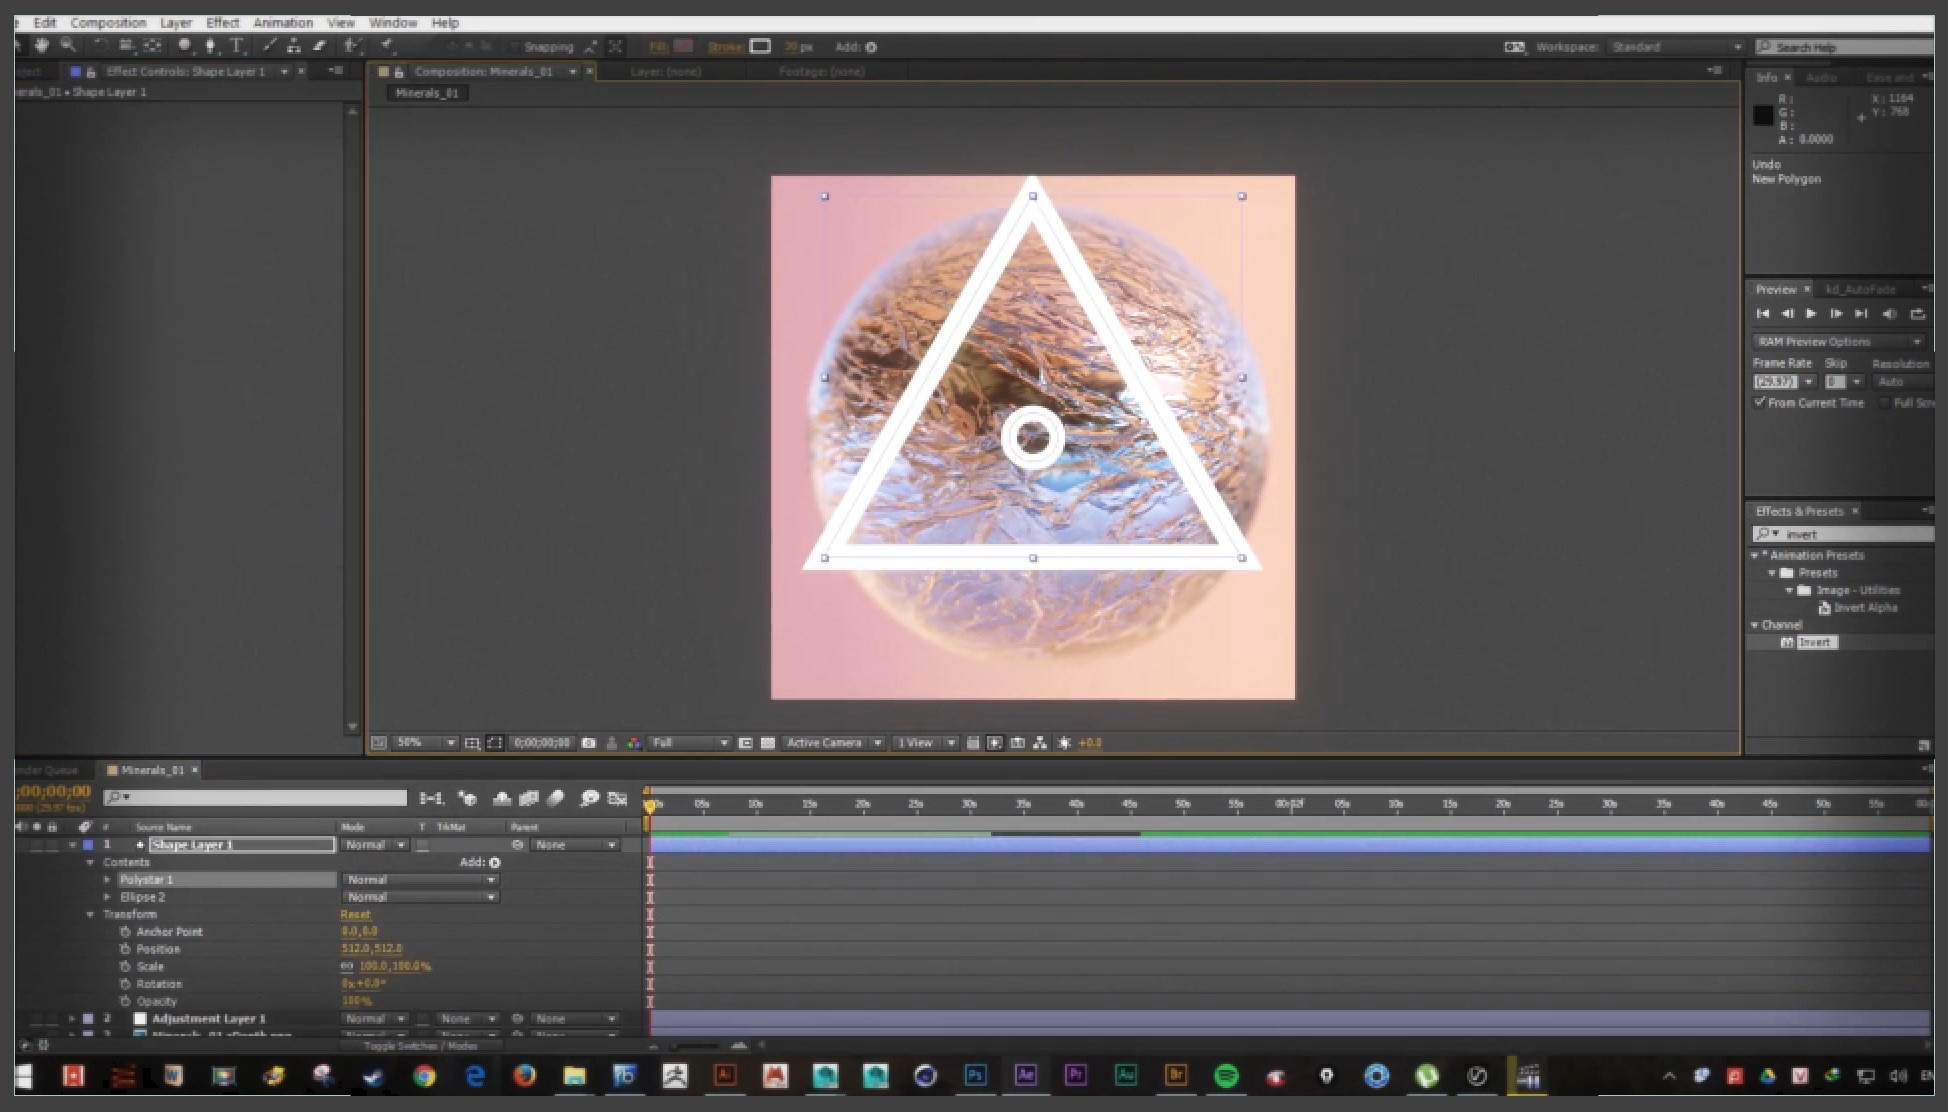Click the Motion Blur enable icon in timeline
Screen dimensions: 1948x1112
tap(556, 798)
